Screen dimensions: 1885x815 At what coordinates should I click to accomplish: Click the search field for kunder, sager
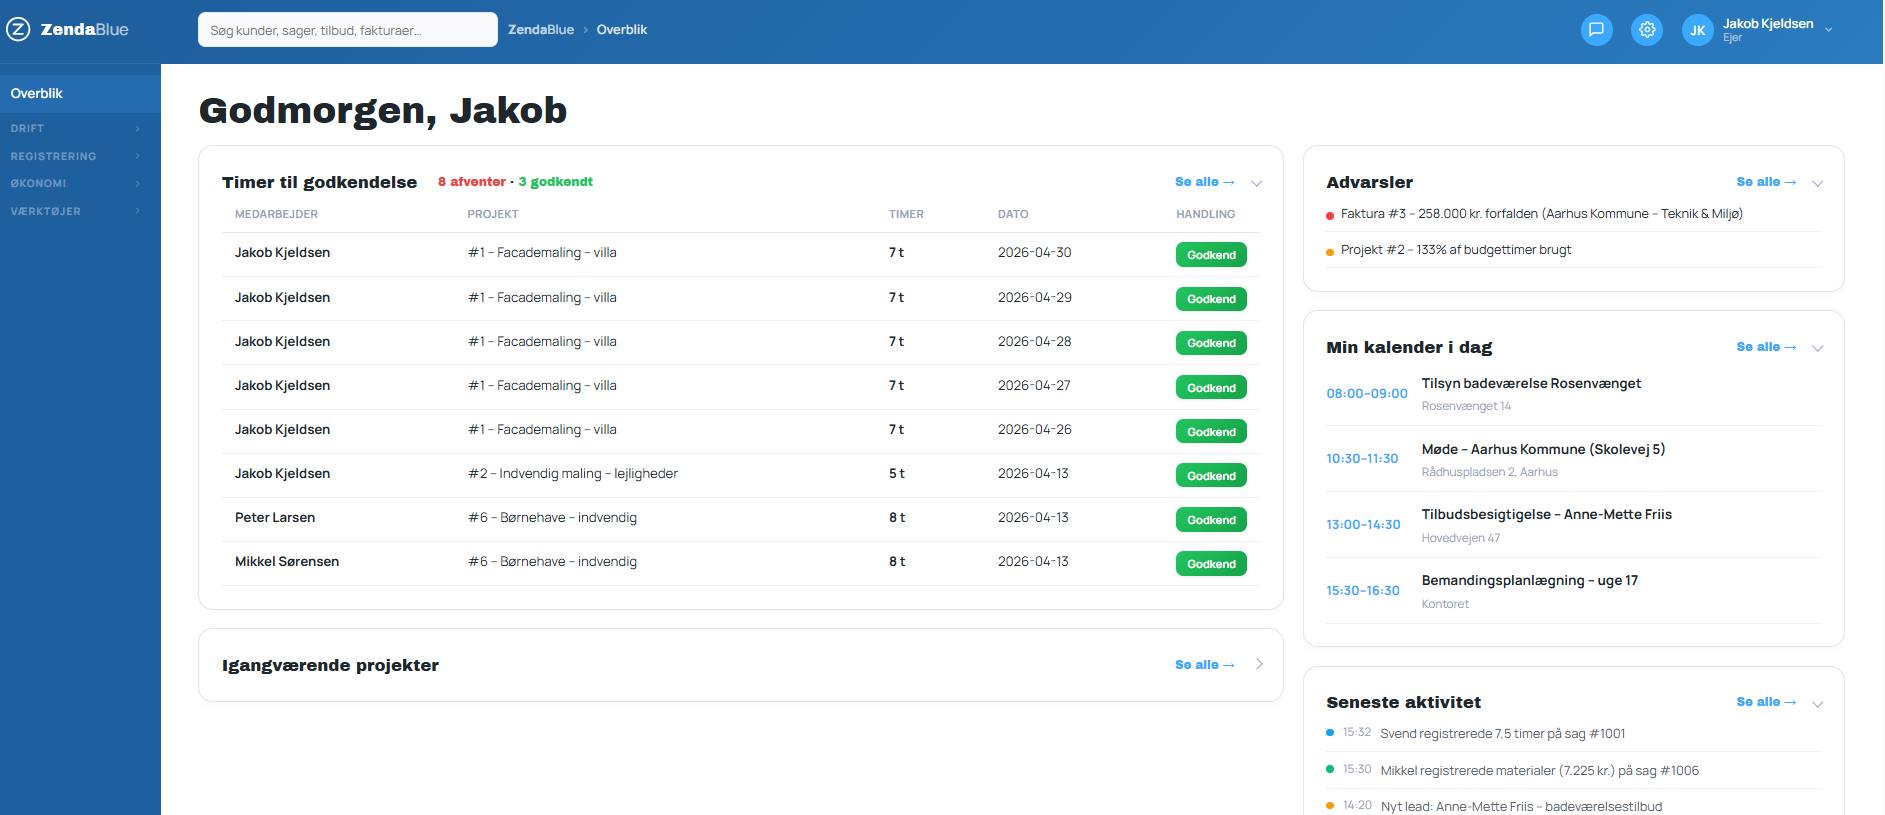(348, 30)
